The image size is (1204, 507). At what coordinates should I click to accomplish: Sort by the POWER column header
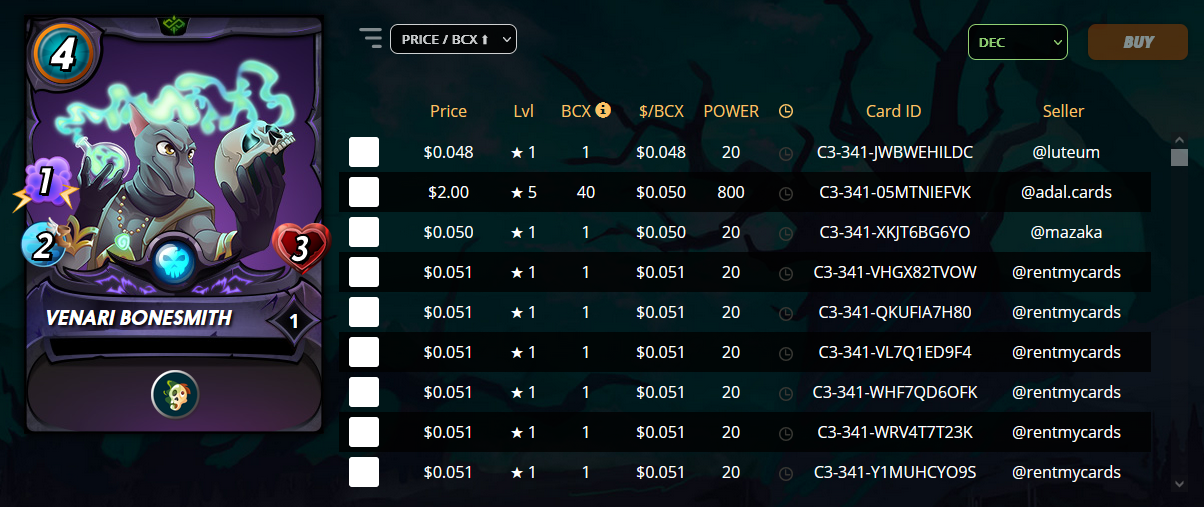(x=731, y=111)
